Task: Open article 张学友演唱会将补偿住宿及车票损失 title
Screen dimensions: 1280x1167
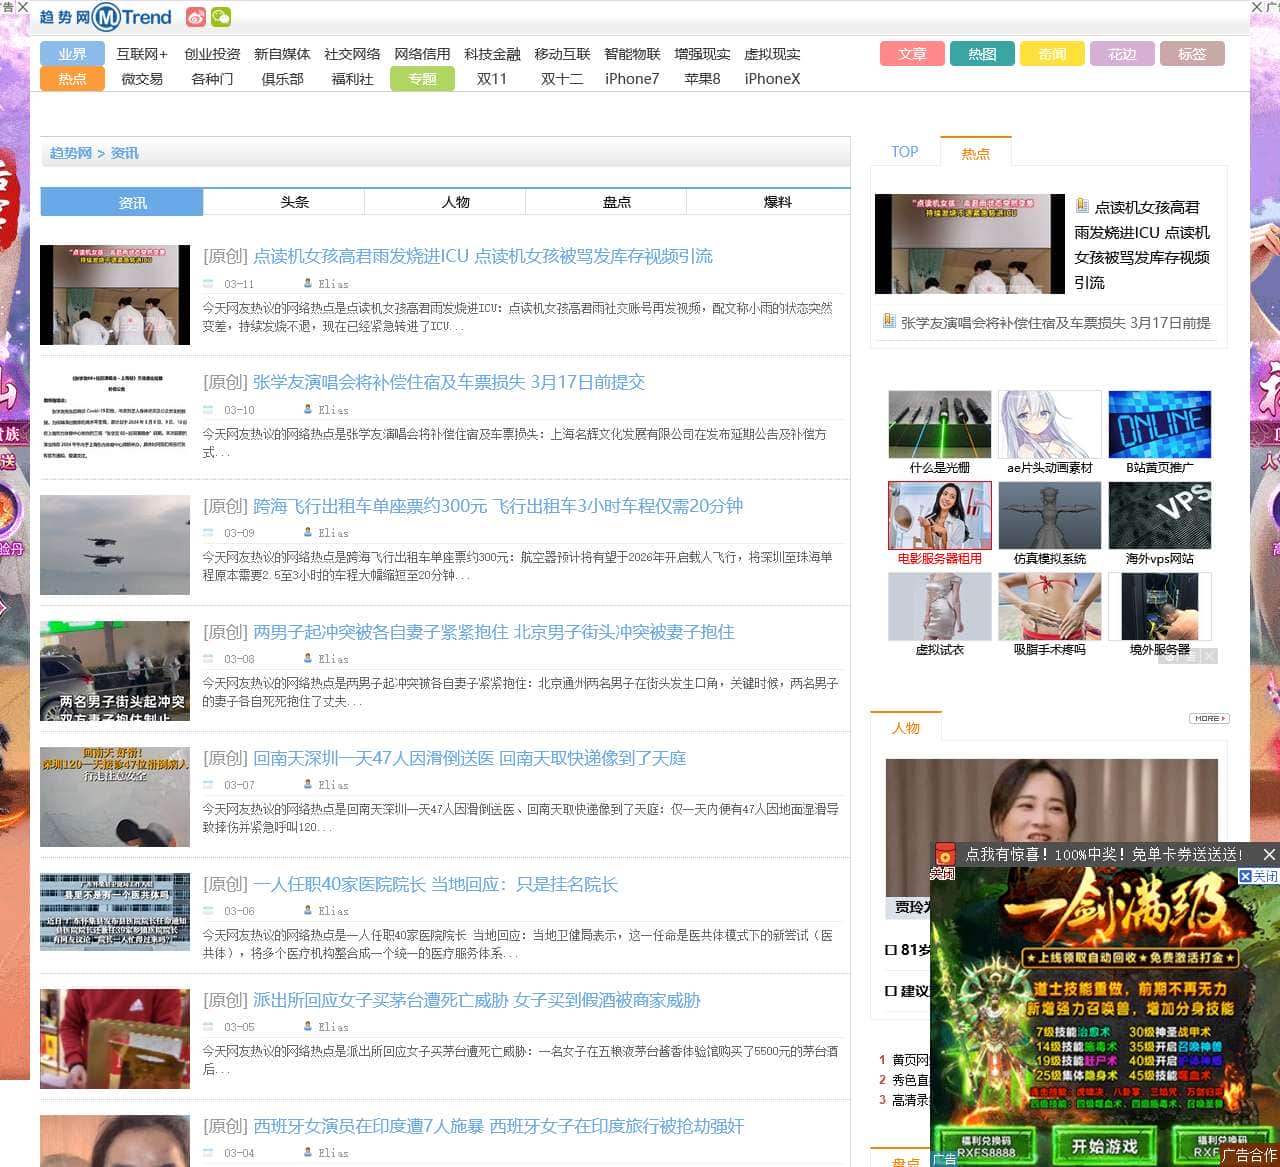Action: (449, 382)
